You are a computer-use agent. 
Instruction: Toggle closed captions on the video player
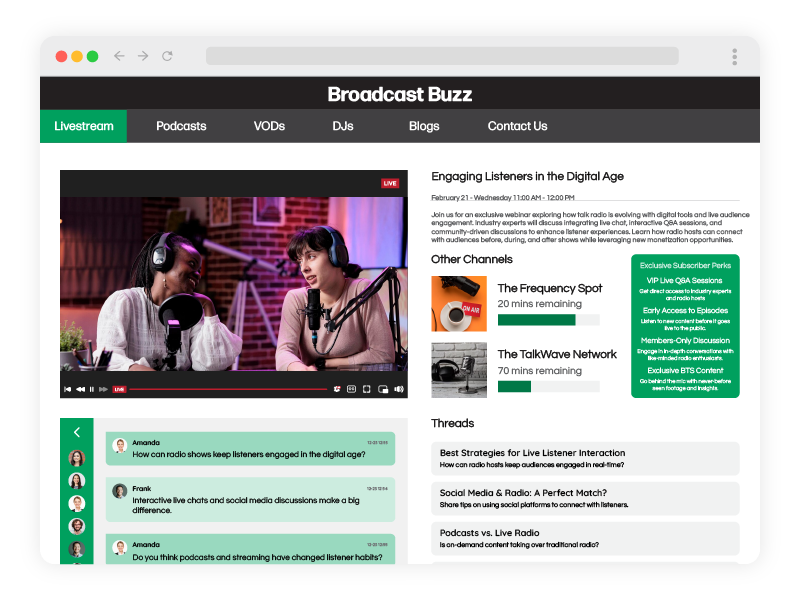(x=349, y=391)
